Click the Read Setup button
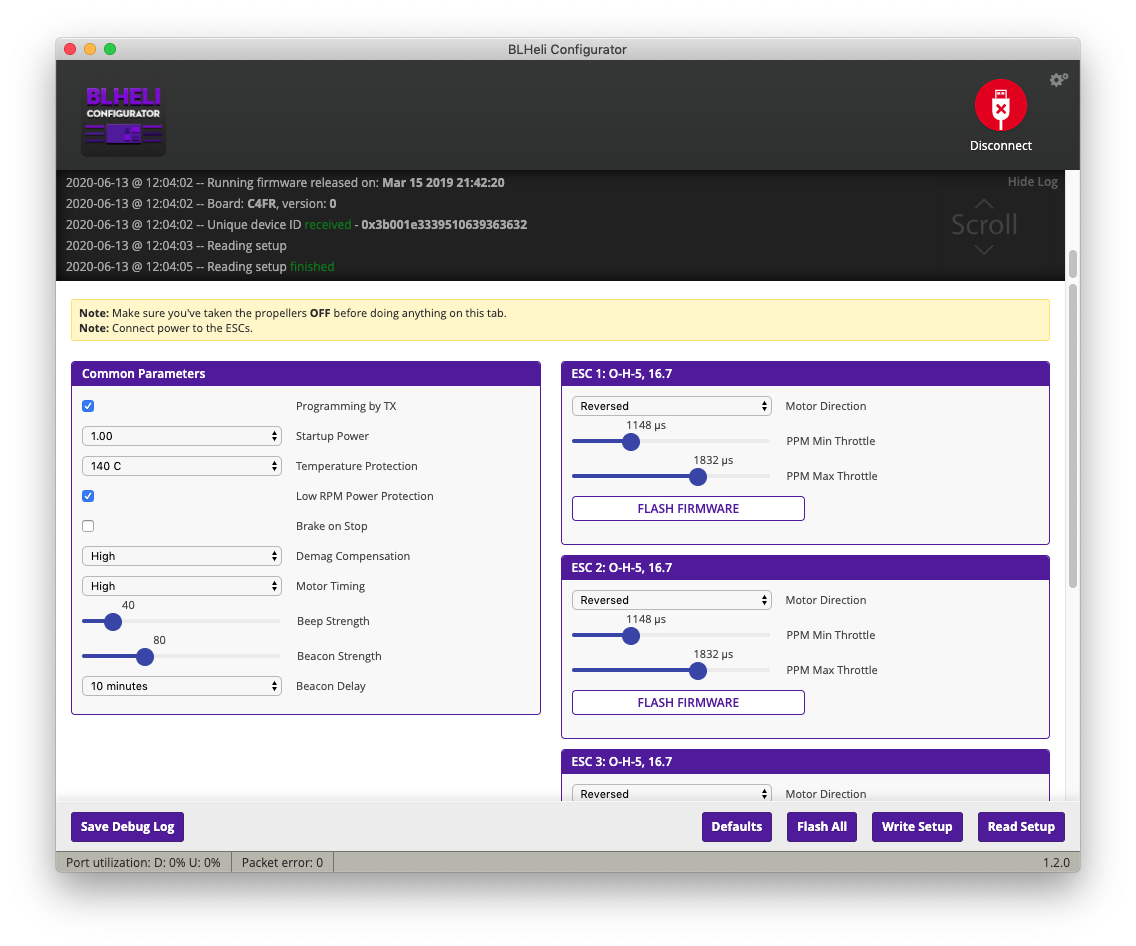 (1021, 826)
